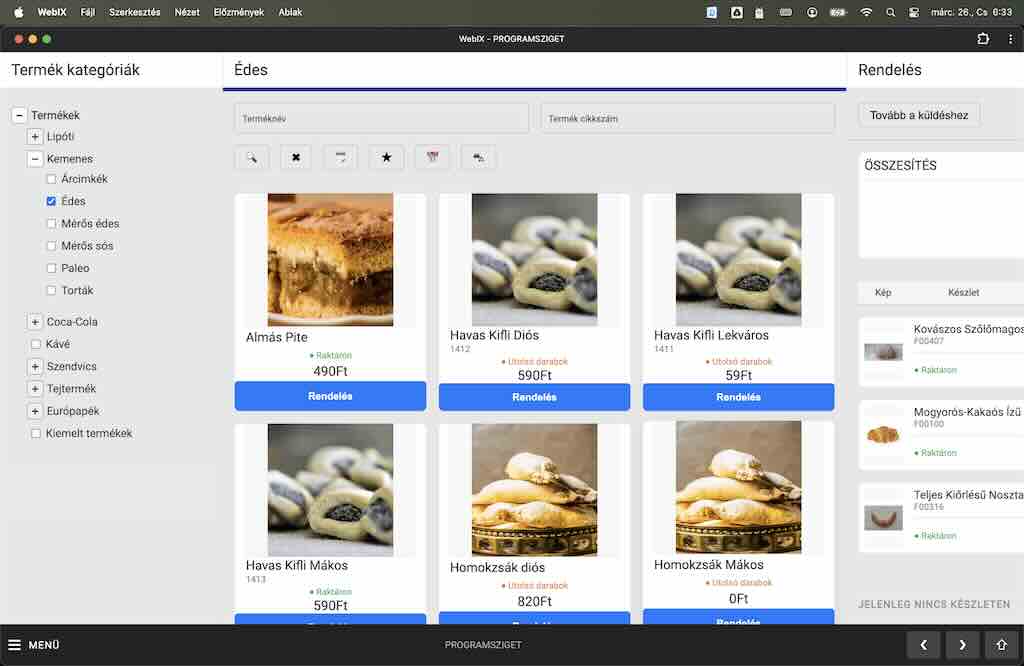The height and width of the screenshot is (666, 1024).
Task: Open the list sort toolbar icon
Action: (340, 157)
